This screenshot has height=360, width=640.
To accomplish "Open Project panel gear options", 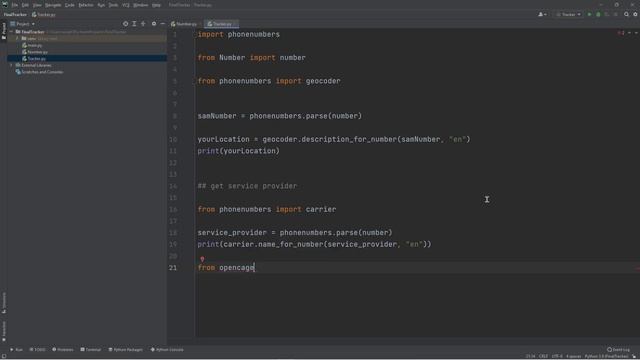I will pos(154,24).
